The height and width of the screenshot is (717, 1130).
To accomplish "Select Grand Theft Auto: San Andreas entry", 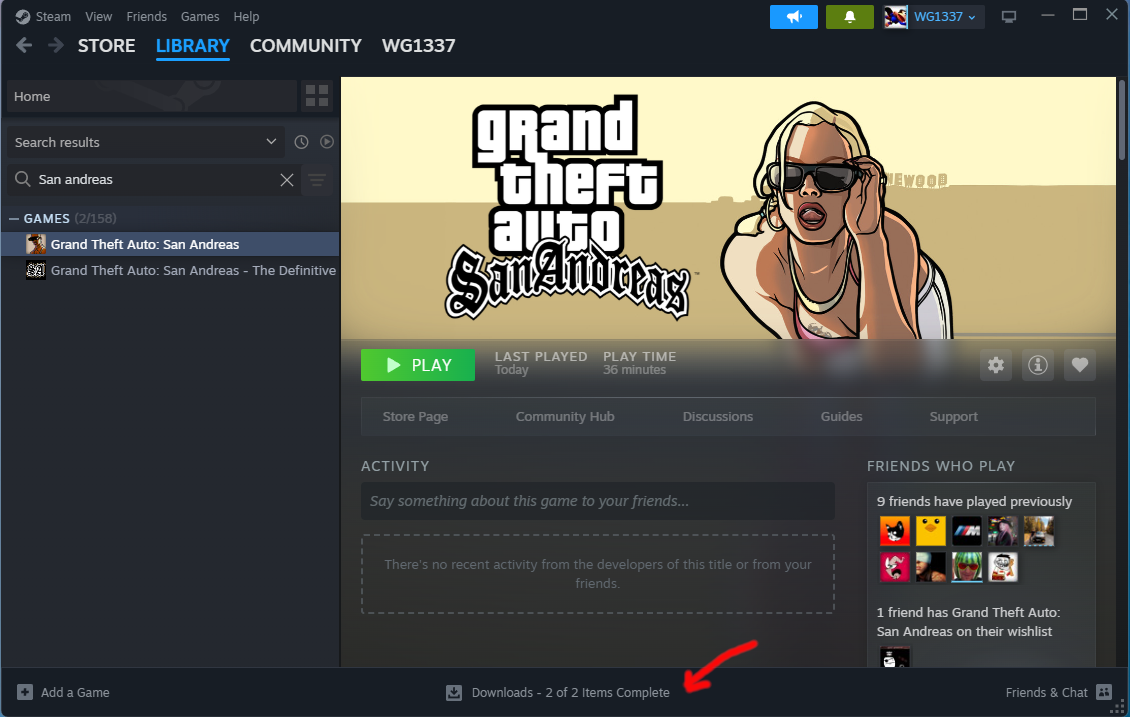I will [x=170, y=244].
